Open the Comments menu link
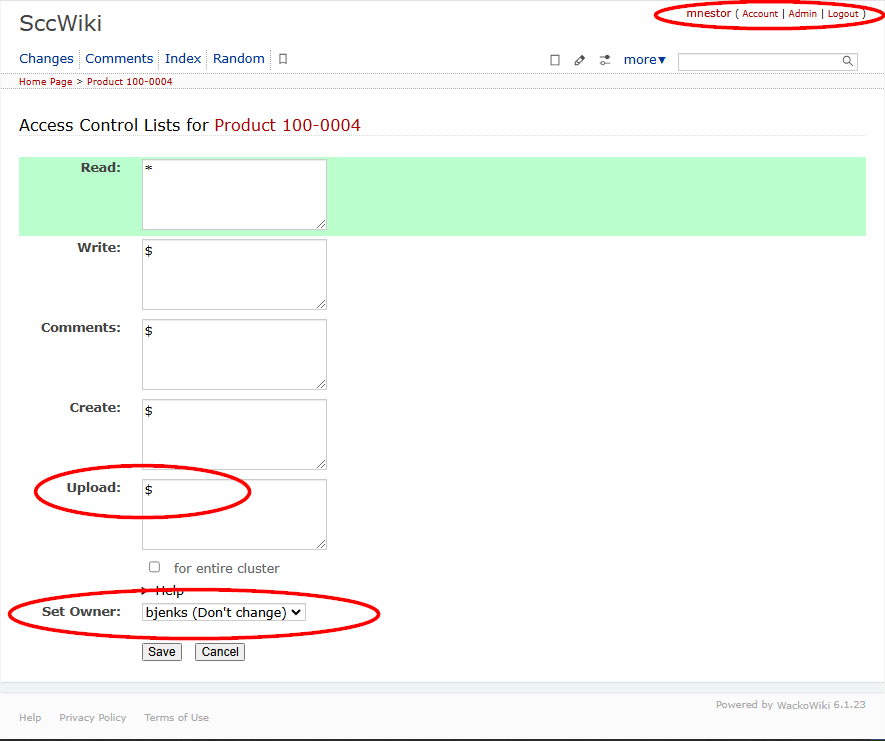This screenshot has height=741, width=885. coord(119,59)
